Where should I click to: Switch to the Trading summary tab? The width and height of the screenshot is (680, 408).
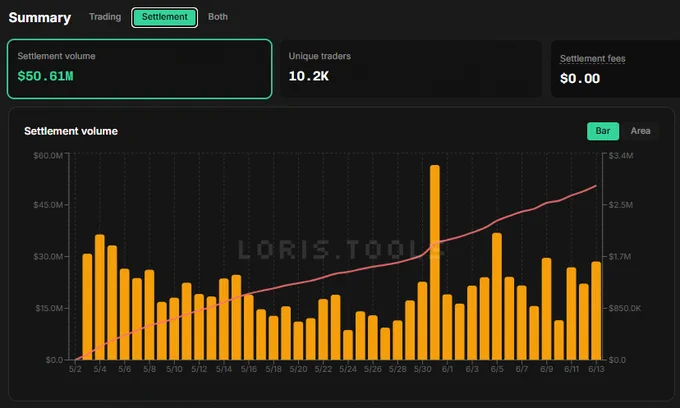tap(105, 17)
